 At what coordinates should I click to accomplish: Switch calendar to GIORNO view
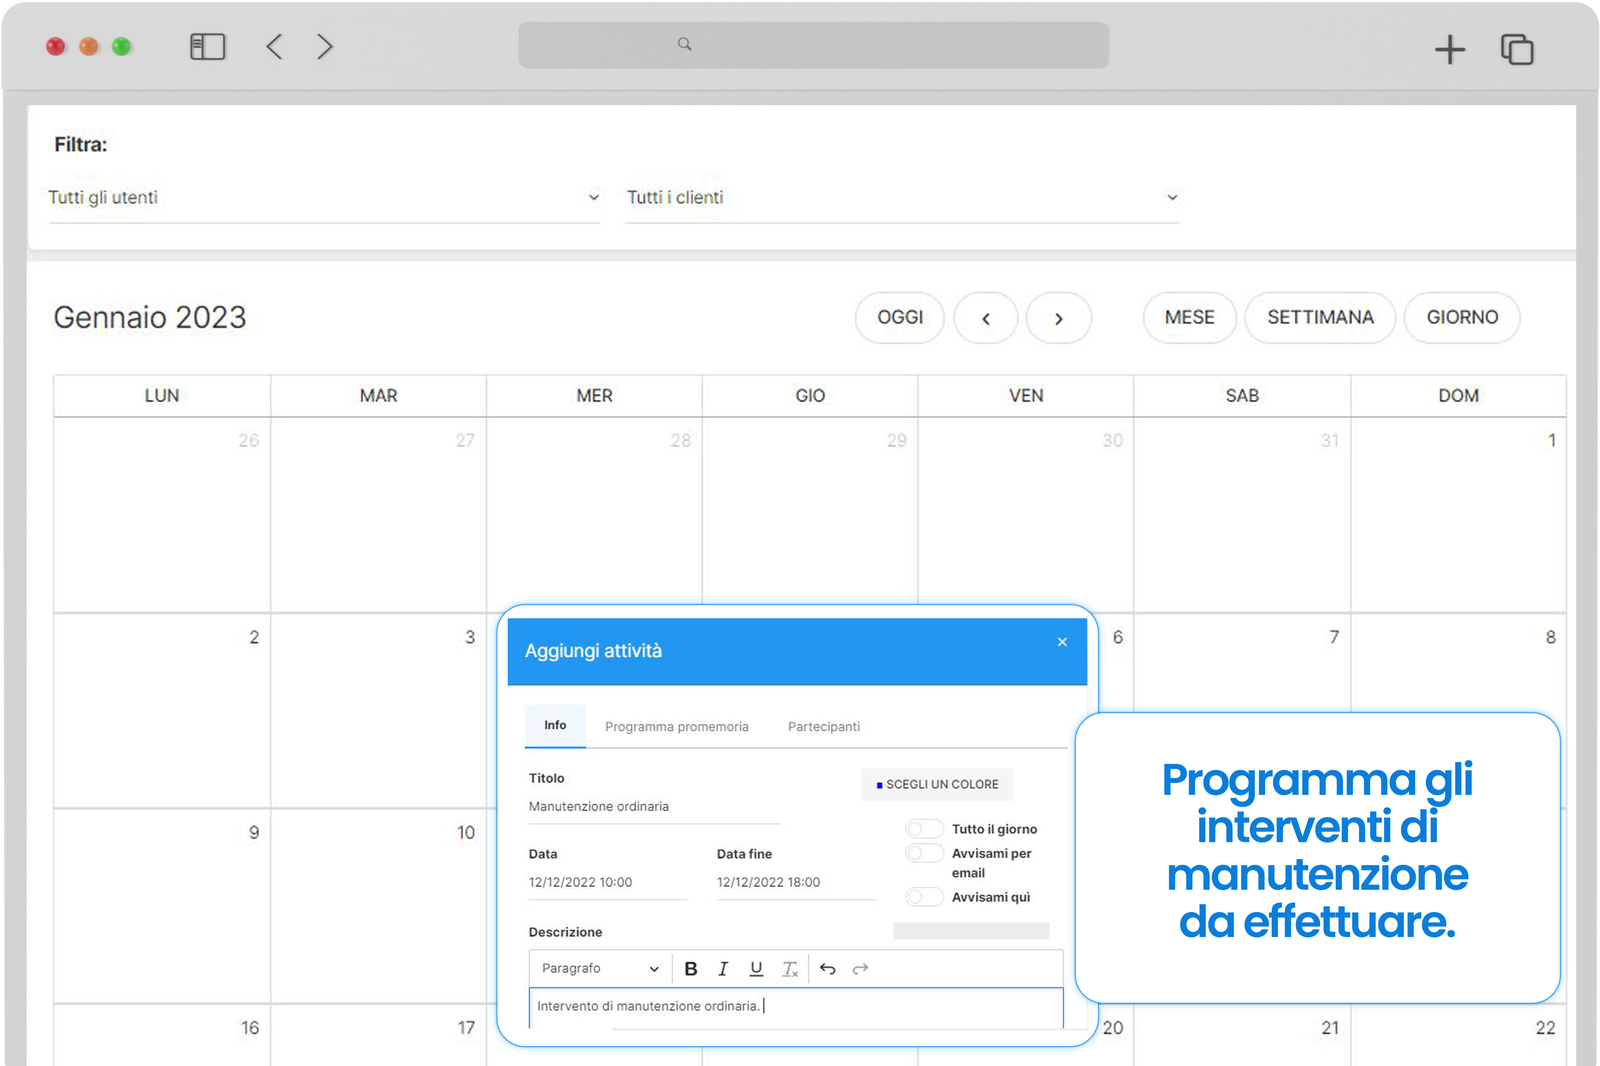[1462, 318]
